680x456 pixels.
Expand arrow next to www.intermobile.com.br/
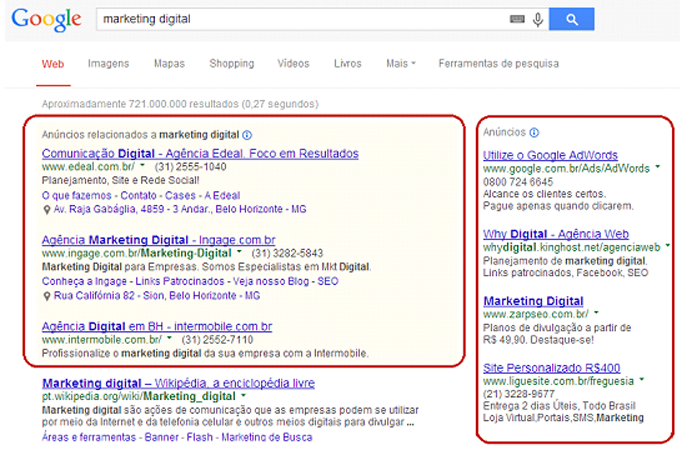click(x=169, y=338)
